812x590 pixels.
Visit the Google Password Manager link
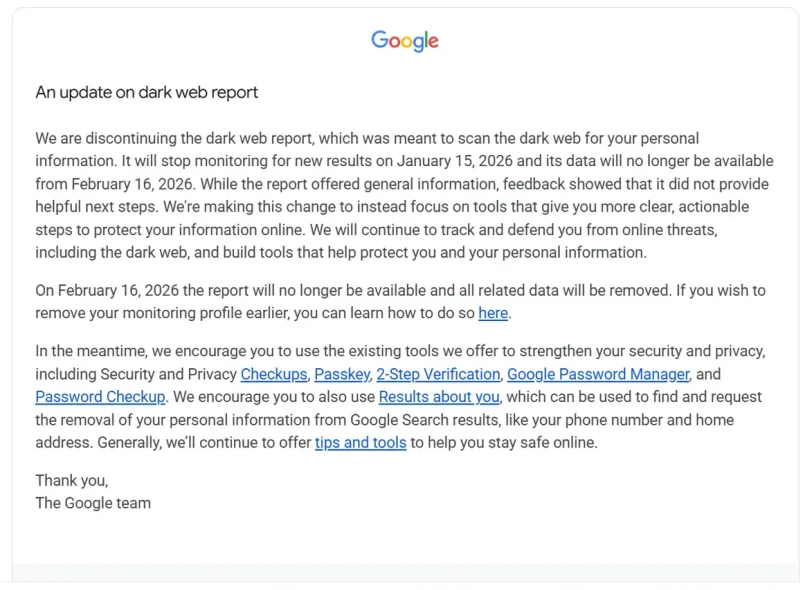click(598, 374)
